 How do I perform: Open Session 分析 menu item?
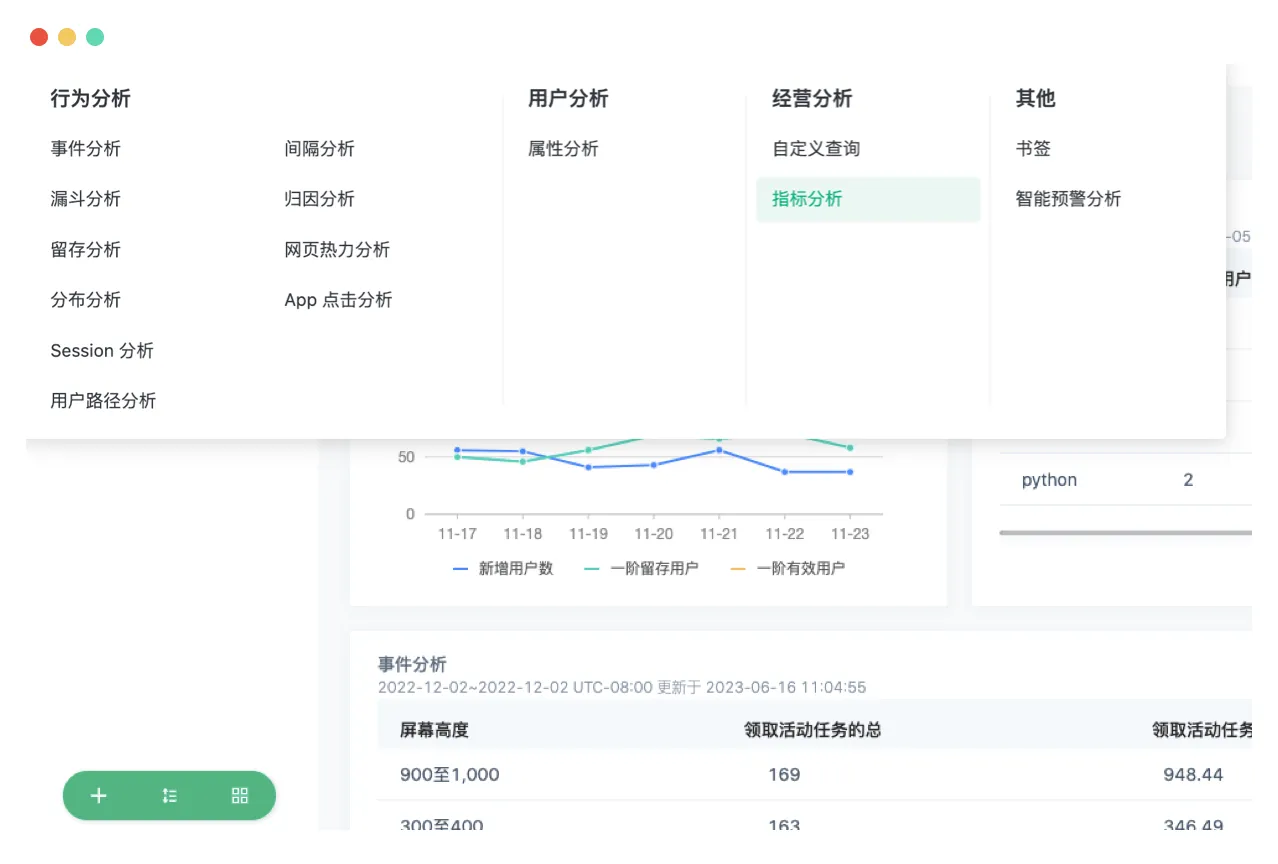[102, 351]
